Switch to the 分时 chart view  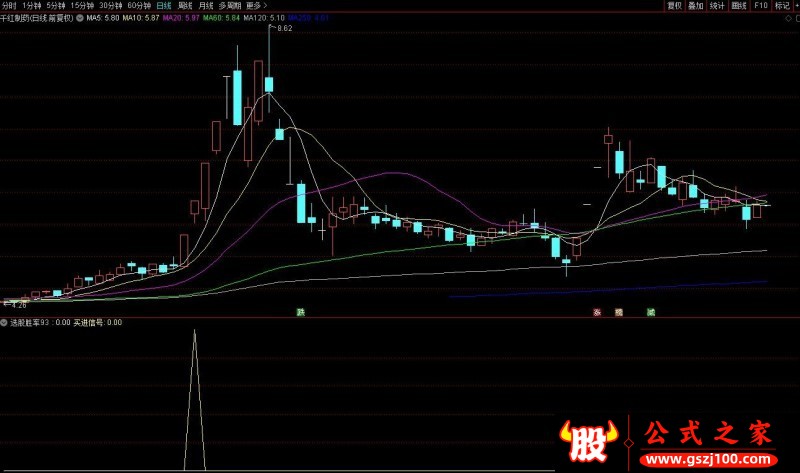click(9, 6)
